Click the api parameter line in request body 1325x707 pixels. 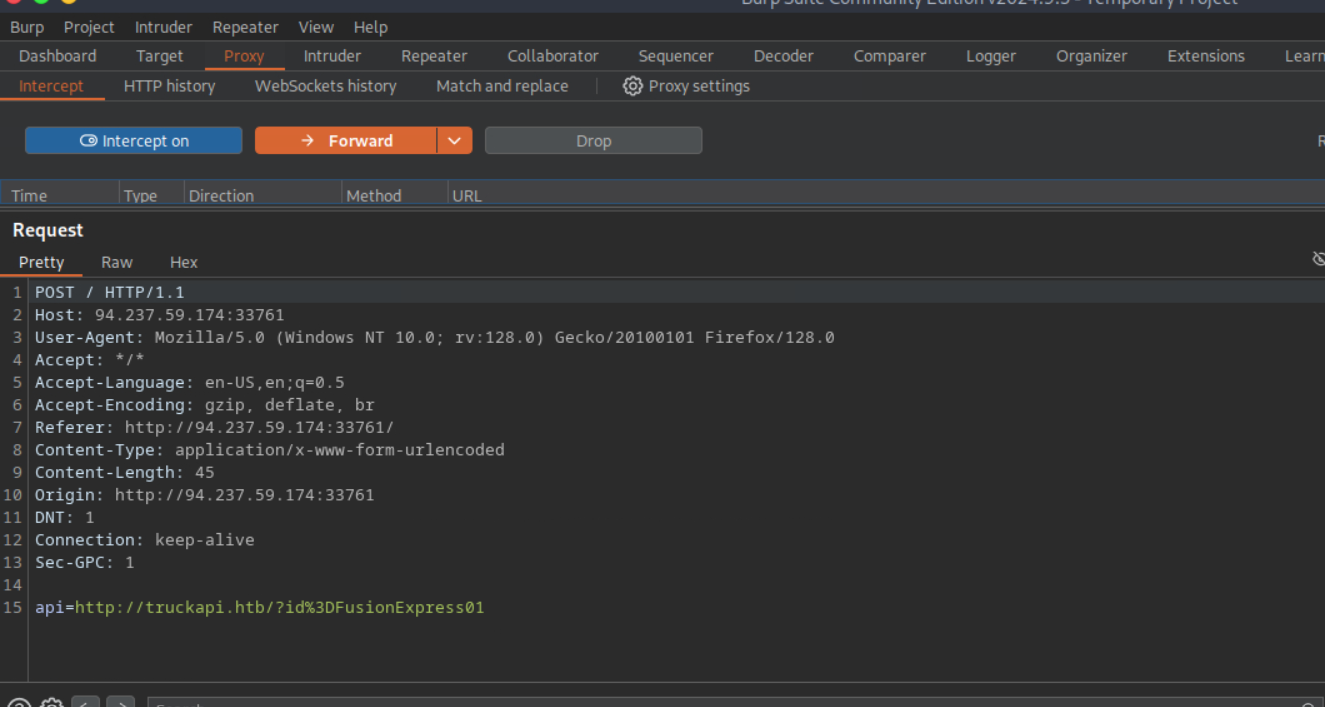(x=259, y=607)
